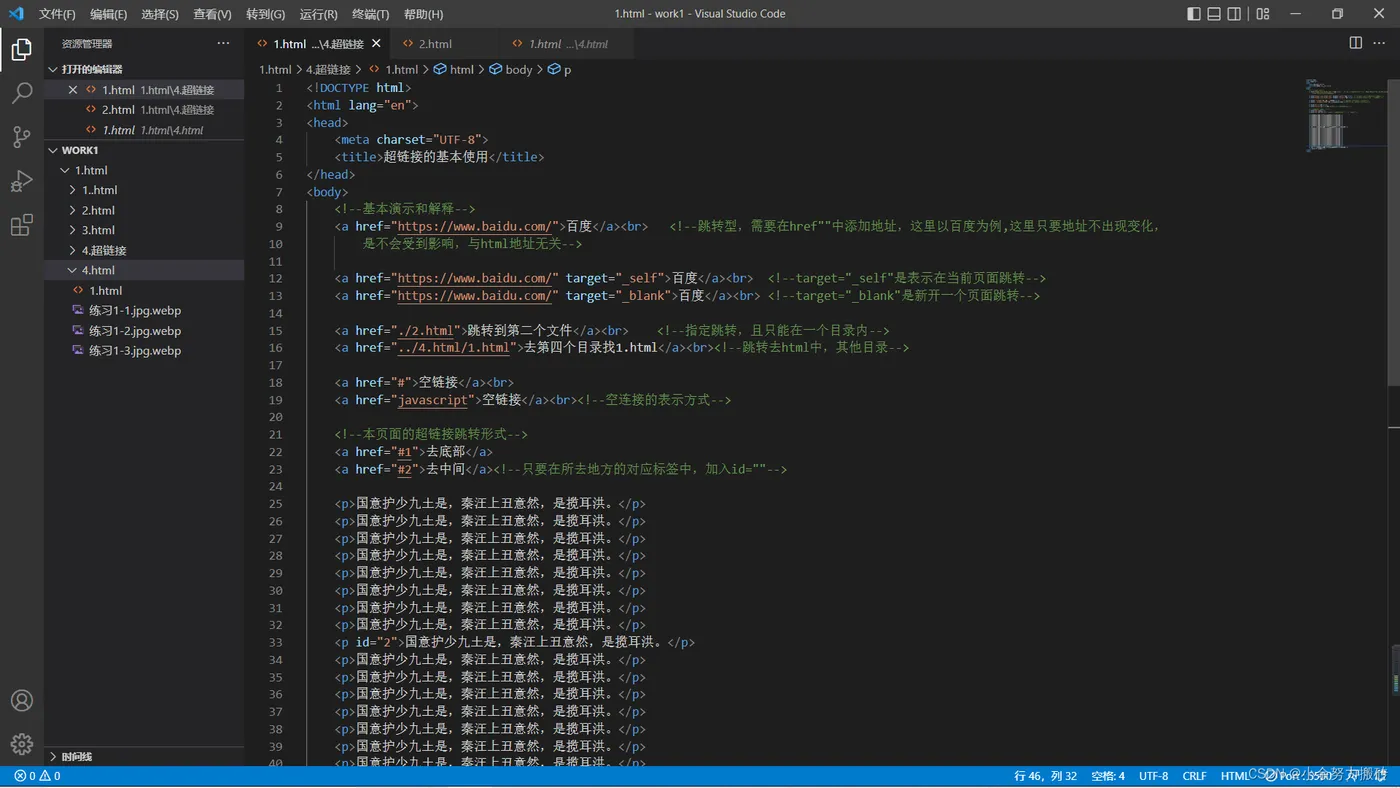This screenshot has height=788, width=1400.
Task: Click cursor position 行 46, 列 32
Action: [1045, 776]
